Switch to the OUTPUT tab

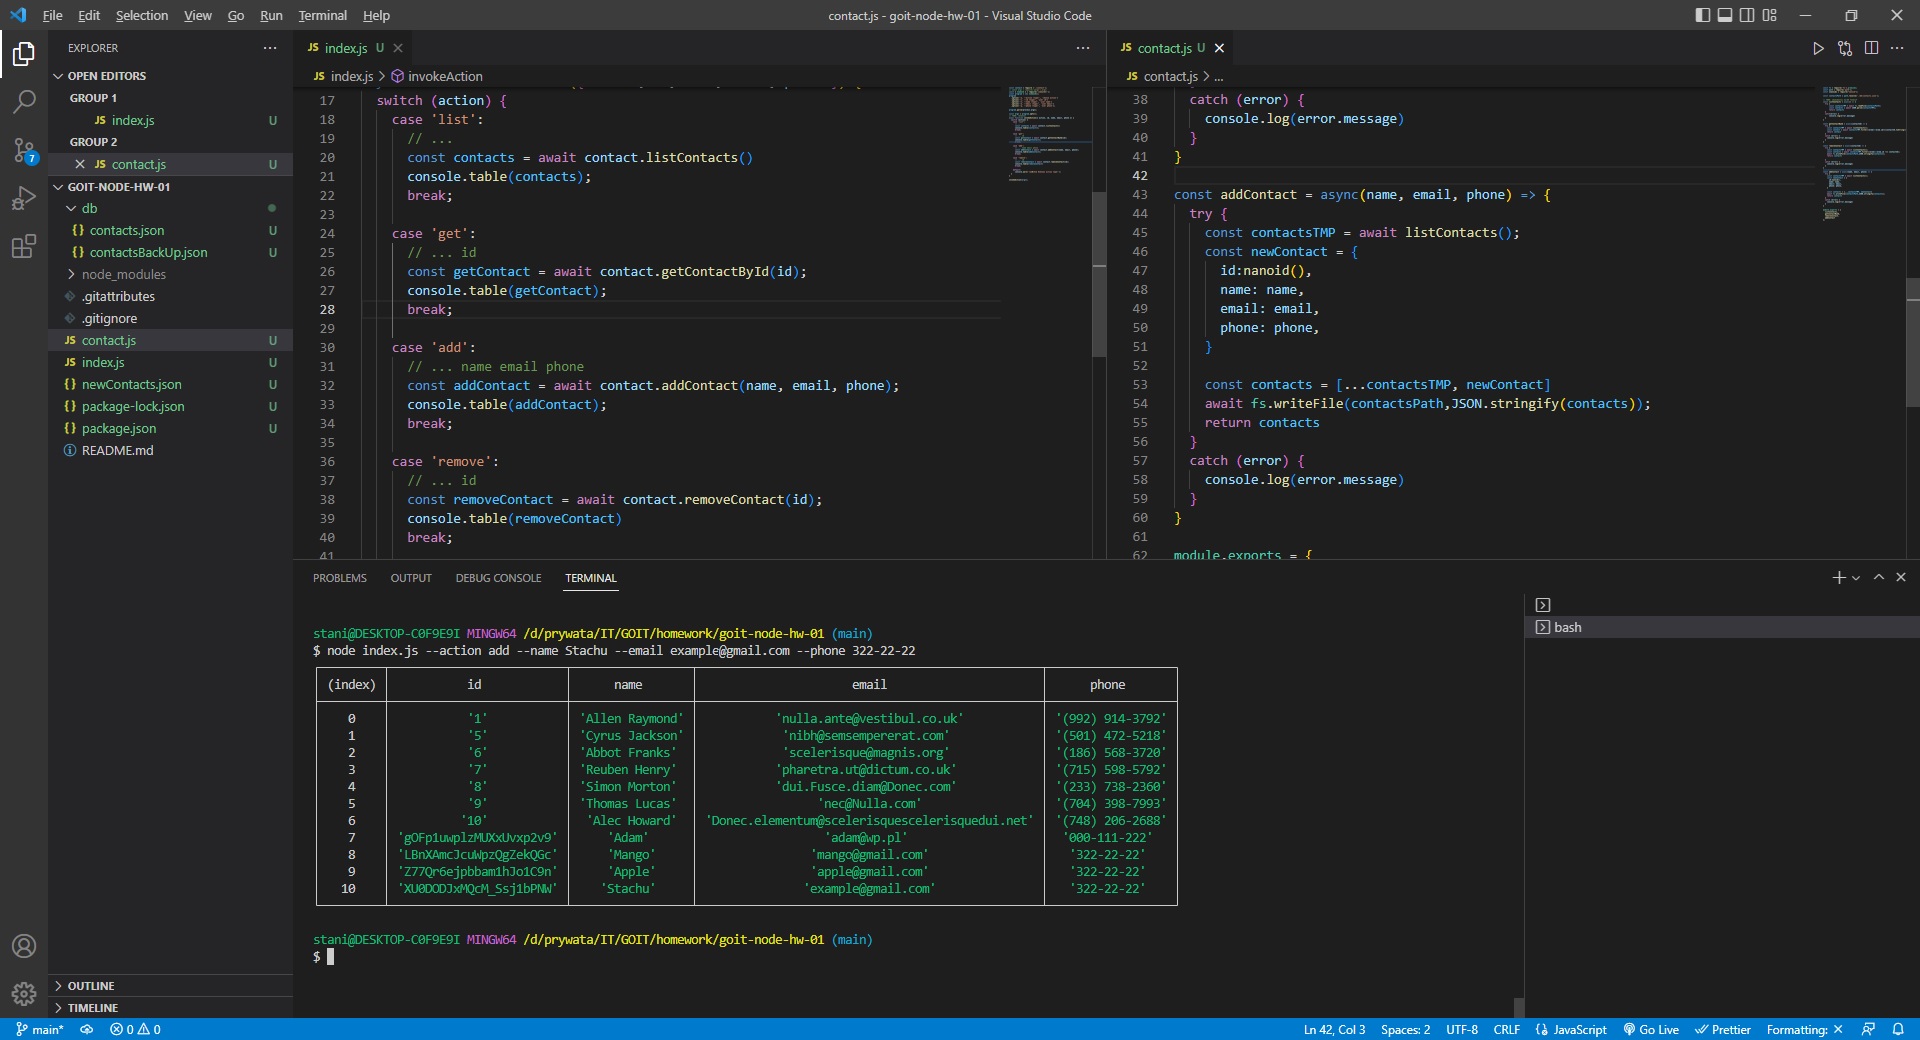click(410, 578)
